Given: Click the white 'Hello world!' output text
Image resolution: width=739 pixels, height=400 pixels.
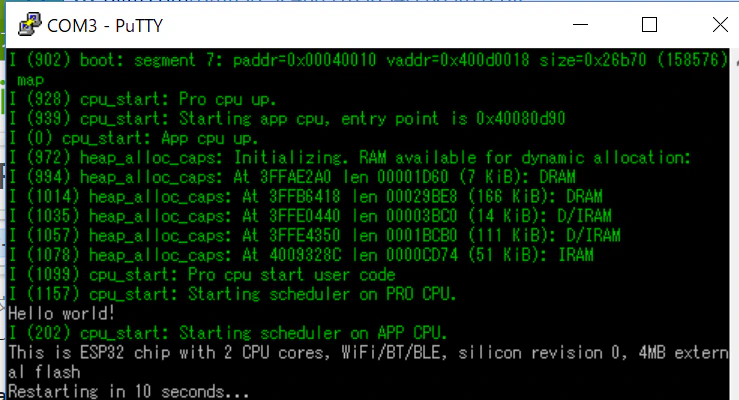Looking at the screenshot, I should (61, 314).
